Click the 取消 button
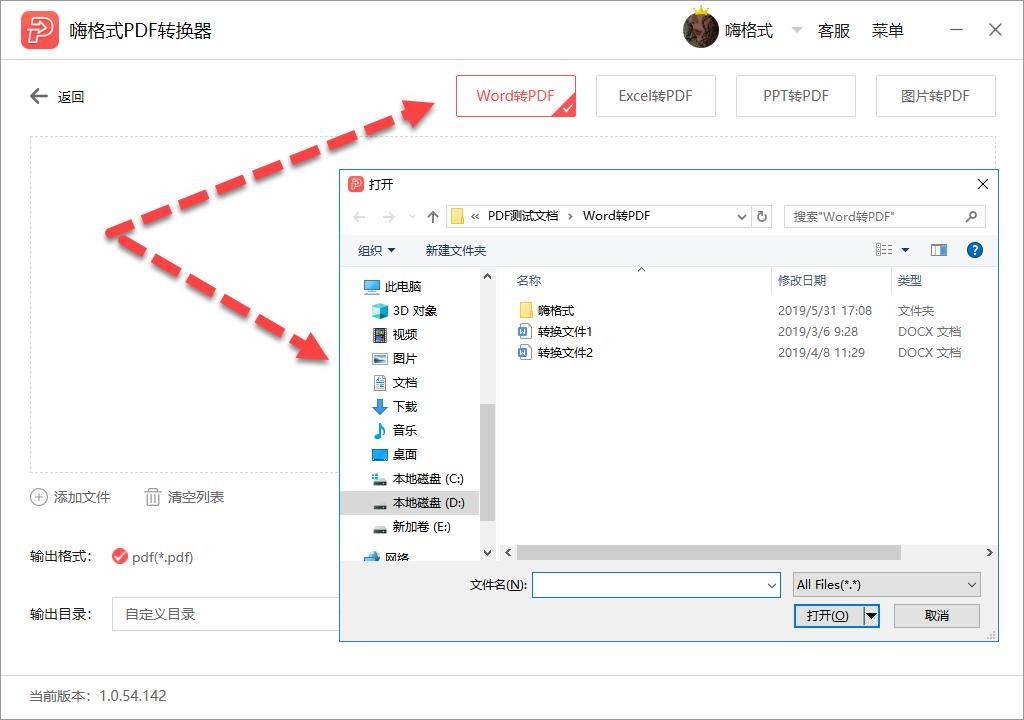The image size is (1024, 720). click(936, 615)
